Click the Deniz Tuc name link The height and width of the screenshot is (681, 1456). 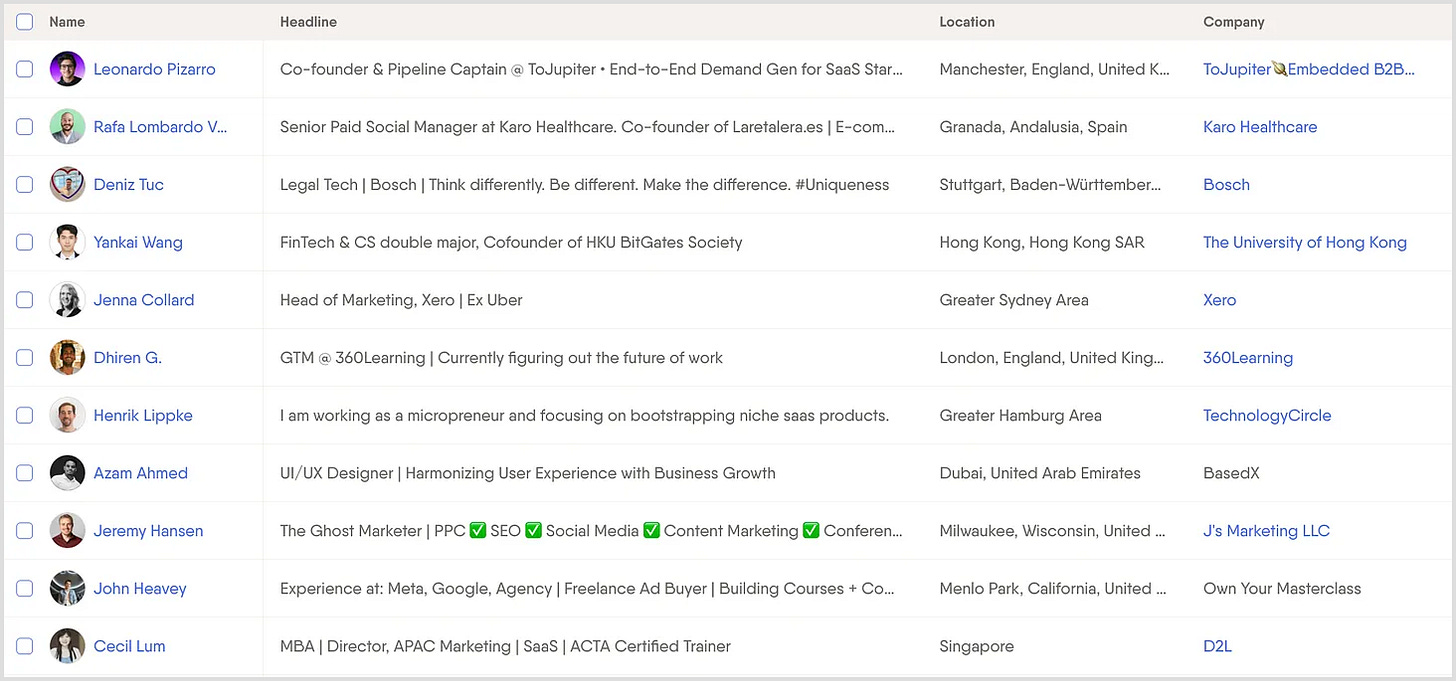128,184
